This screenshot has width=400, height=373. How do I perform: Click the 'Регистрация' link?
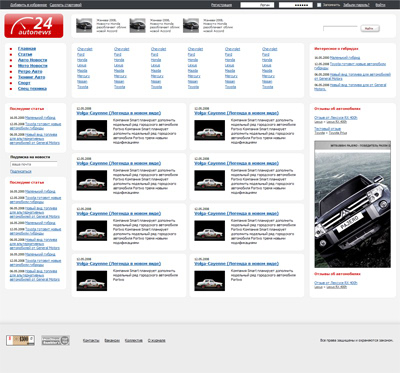pos(221,5)
